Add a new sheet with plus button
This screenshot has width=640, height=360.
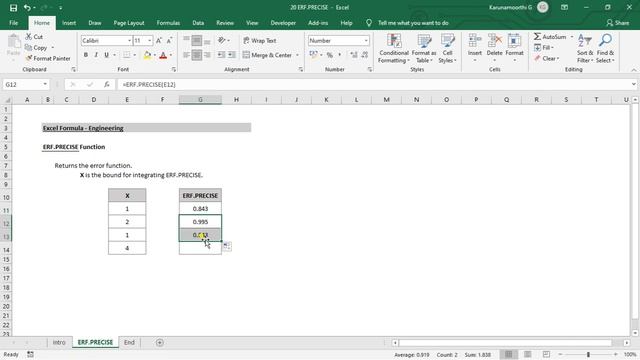(x=160, y=342)
